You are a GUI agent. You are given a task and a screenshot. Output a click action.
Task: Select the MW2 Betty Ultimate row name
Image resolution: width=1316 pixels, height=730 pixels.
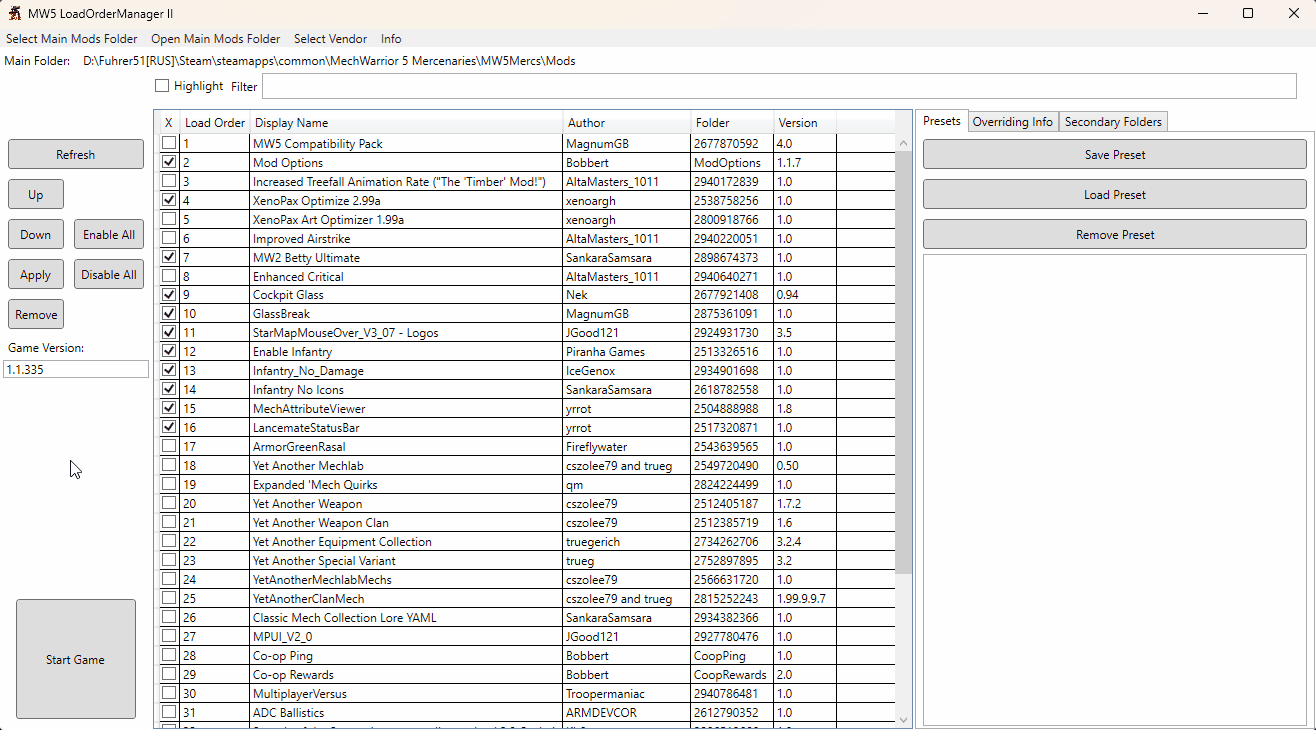(306, 258)
